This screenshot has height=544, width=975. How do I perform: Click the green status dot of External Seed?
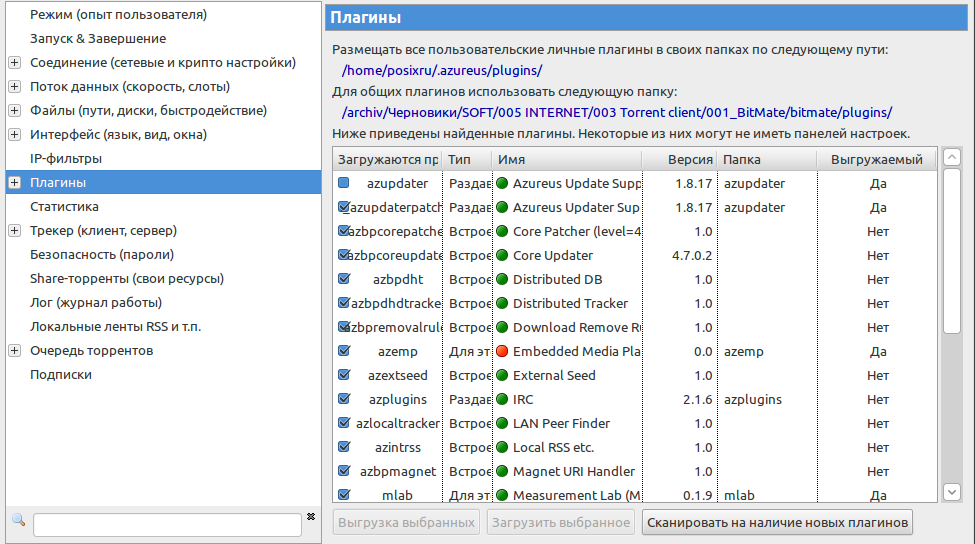(502, 376)
